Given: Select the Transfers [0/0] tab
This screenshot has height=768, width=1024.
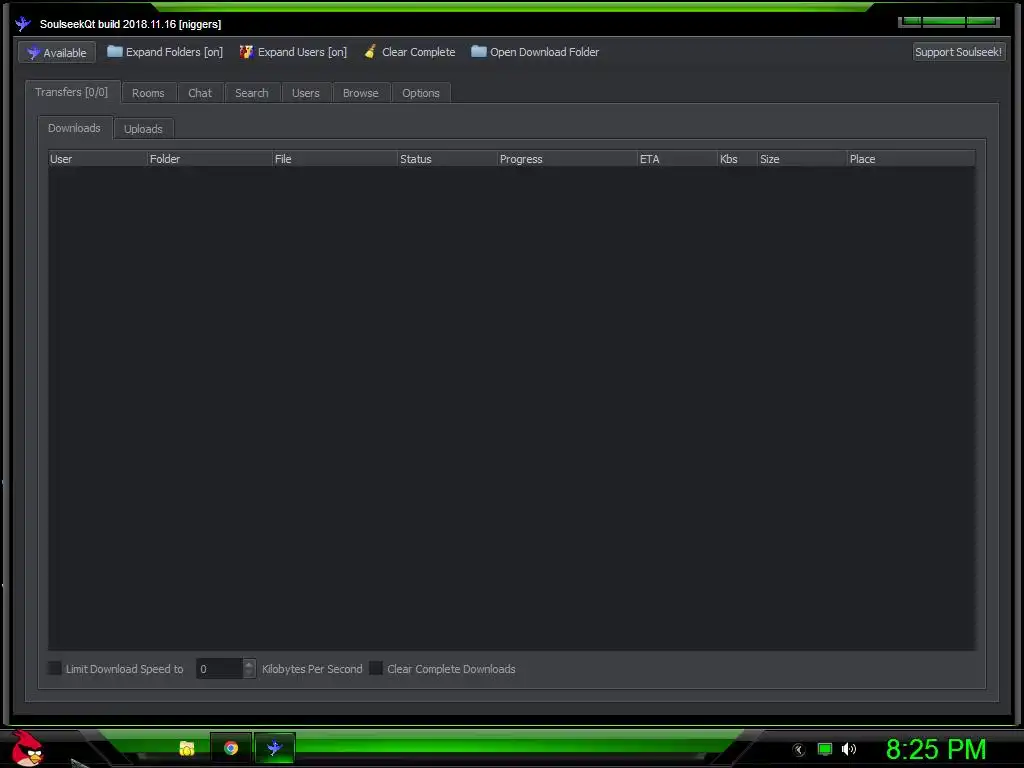Looking at the screenshot, I should coord(72,92).
